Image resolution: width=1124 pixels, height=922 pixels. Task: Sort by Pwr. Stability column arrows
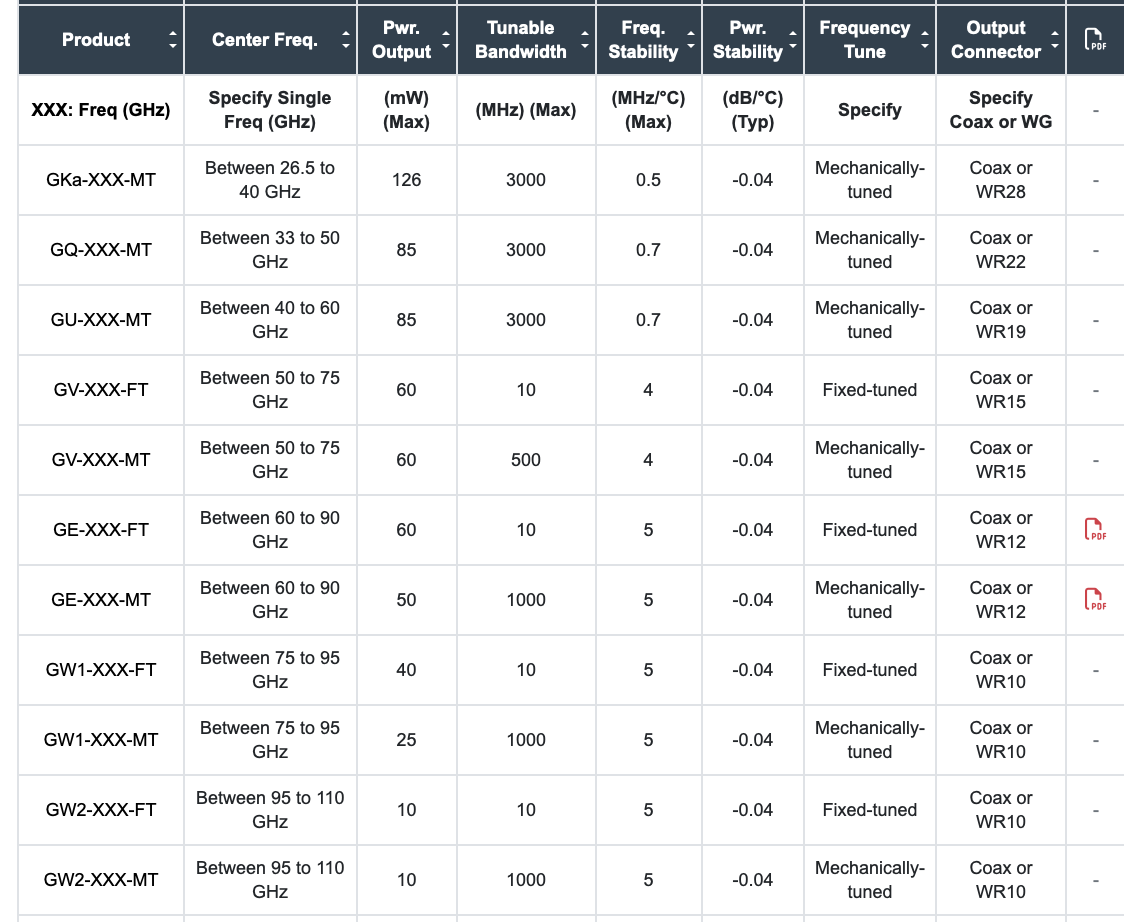793,40
